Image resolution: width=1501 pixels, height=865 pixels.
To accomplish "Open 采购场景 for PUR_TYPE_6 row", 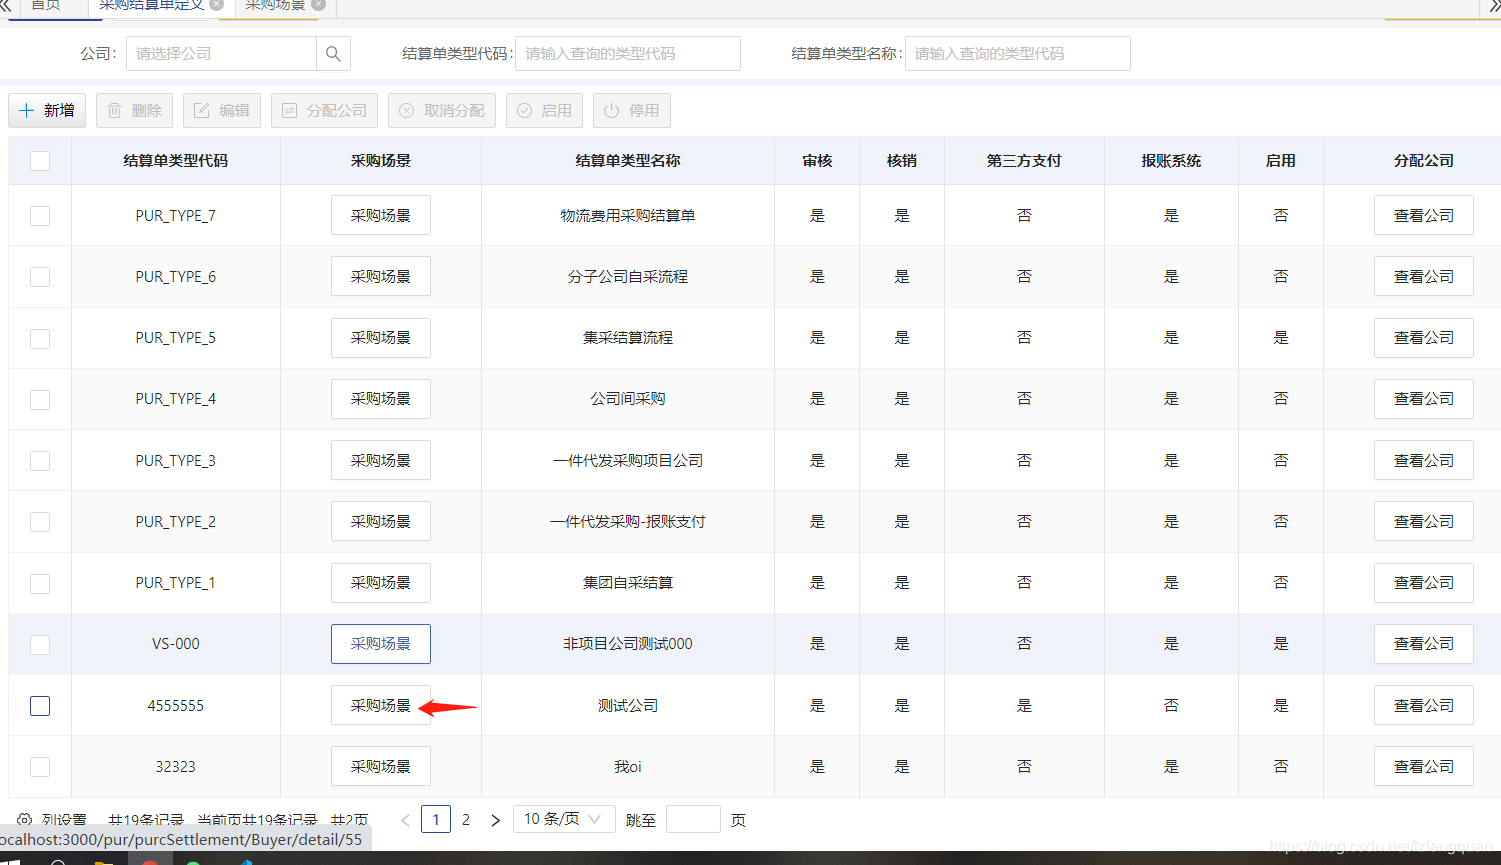I will click(x=381, y=276).
